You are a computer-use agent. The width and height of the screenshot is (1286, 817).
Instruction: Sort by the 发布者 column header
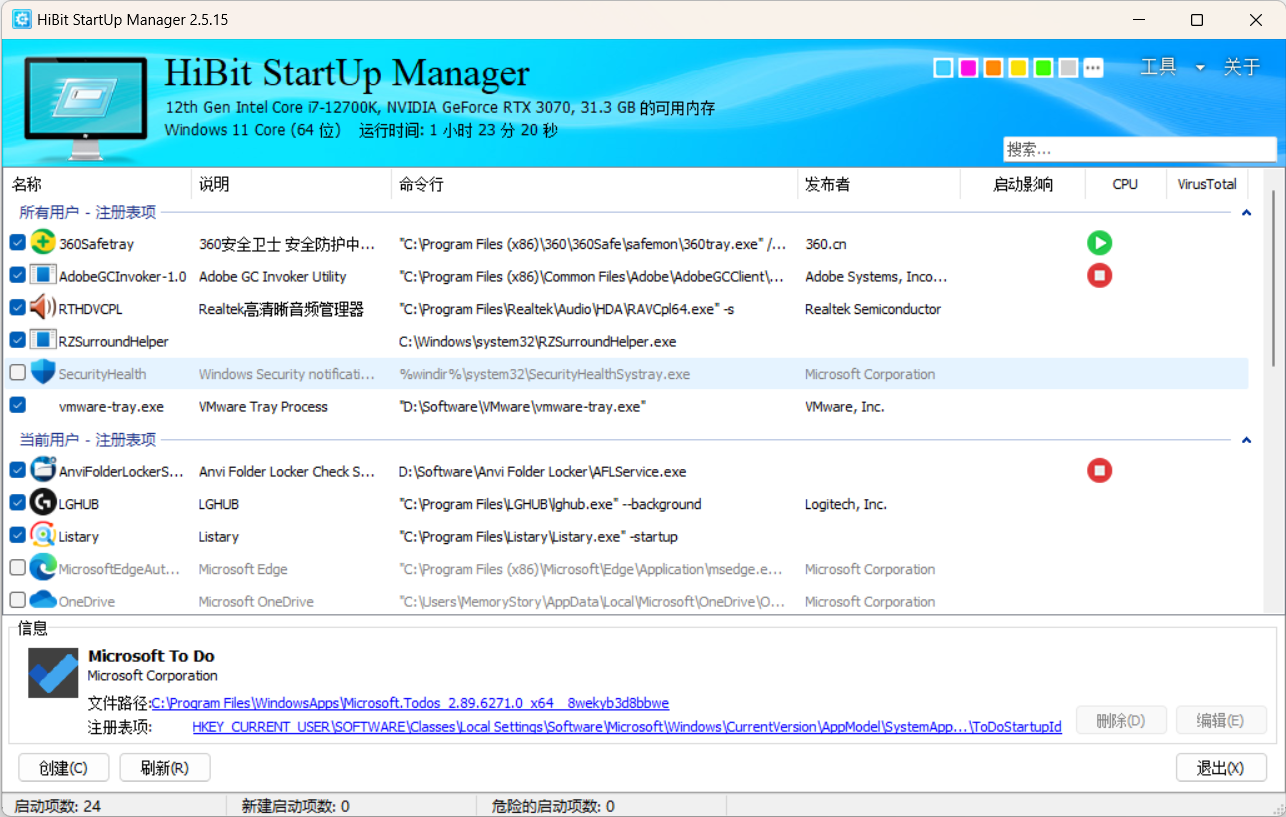(x=879, y=184)
